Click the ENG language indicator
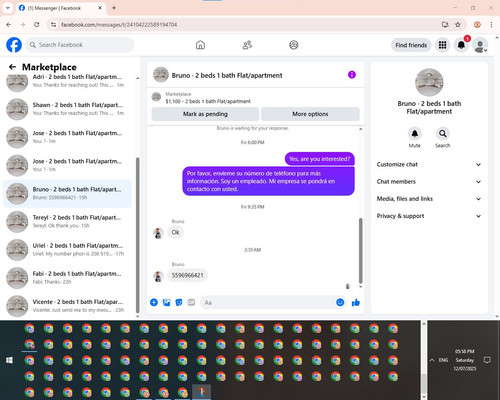Image resolution: width=500 pixels, height=400 pixels. (x=443, y=360)
